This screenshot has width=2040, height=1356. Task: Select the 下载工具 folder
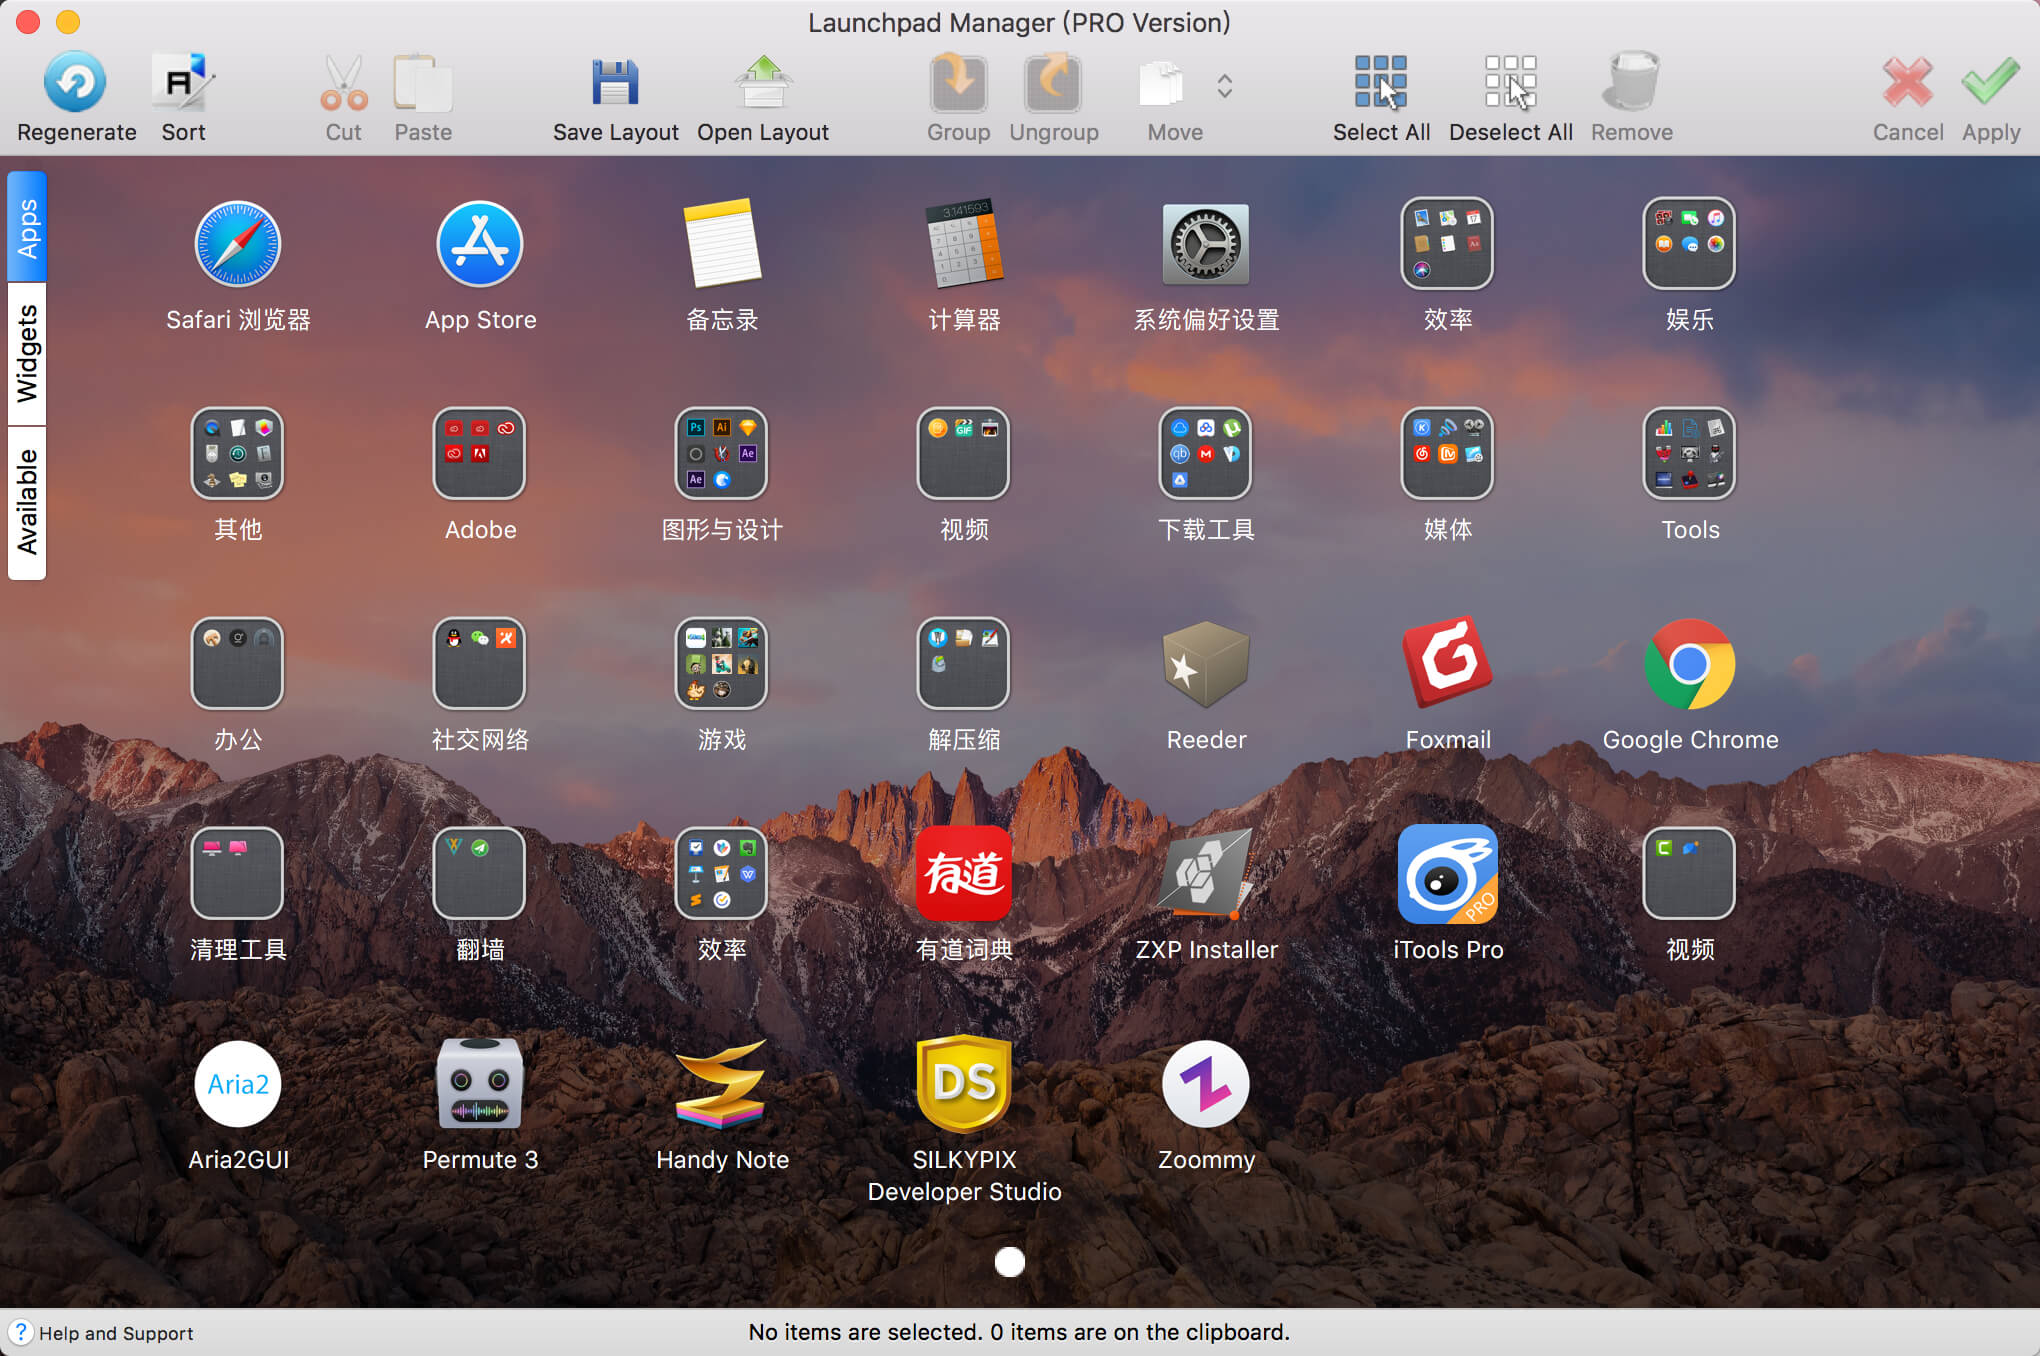click(1205, 454)
